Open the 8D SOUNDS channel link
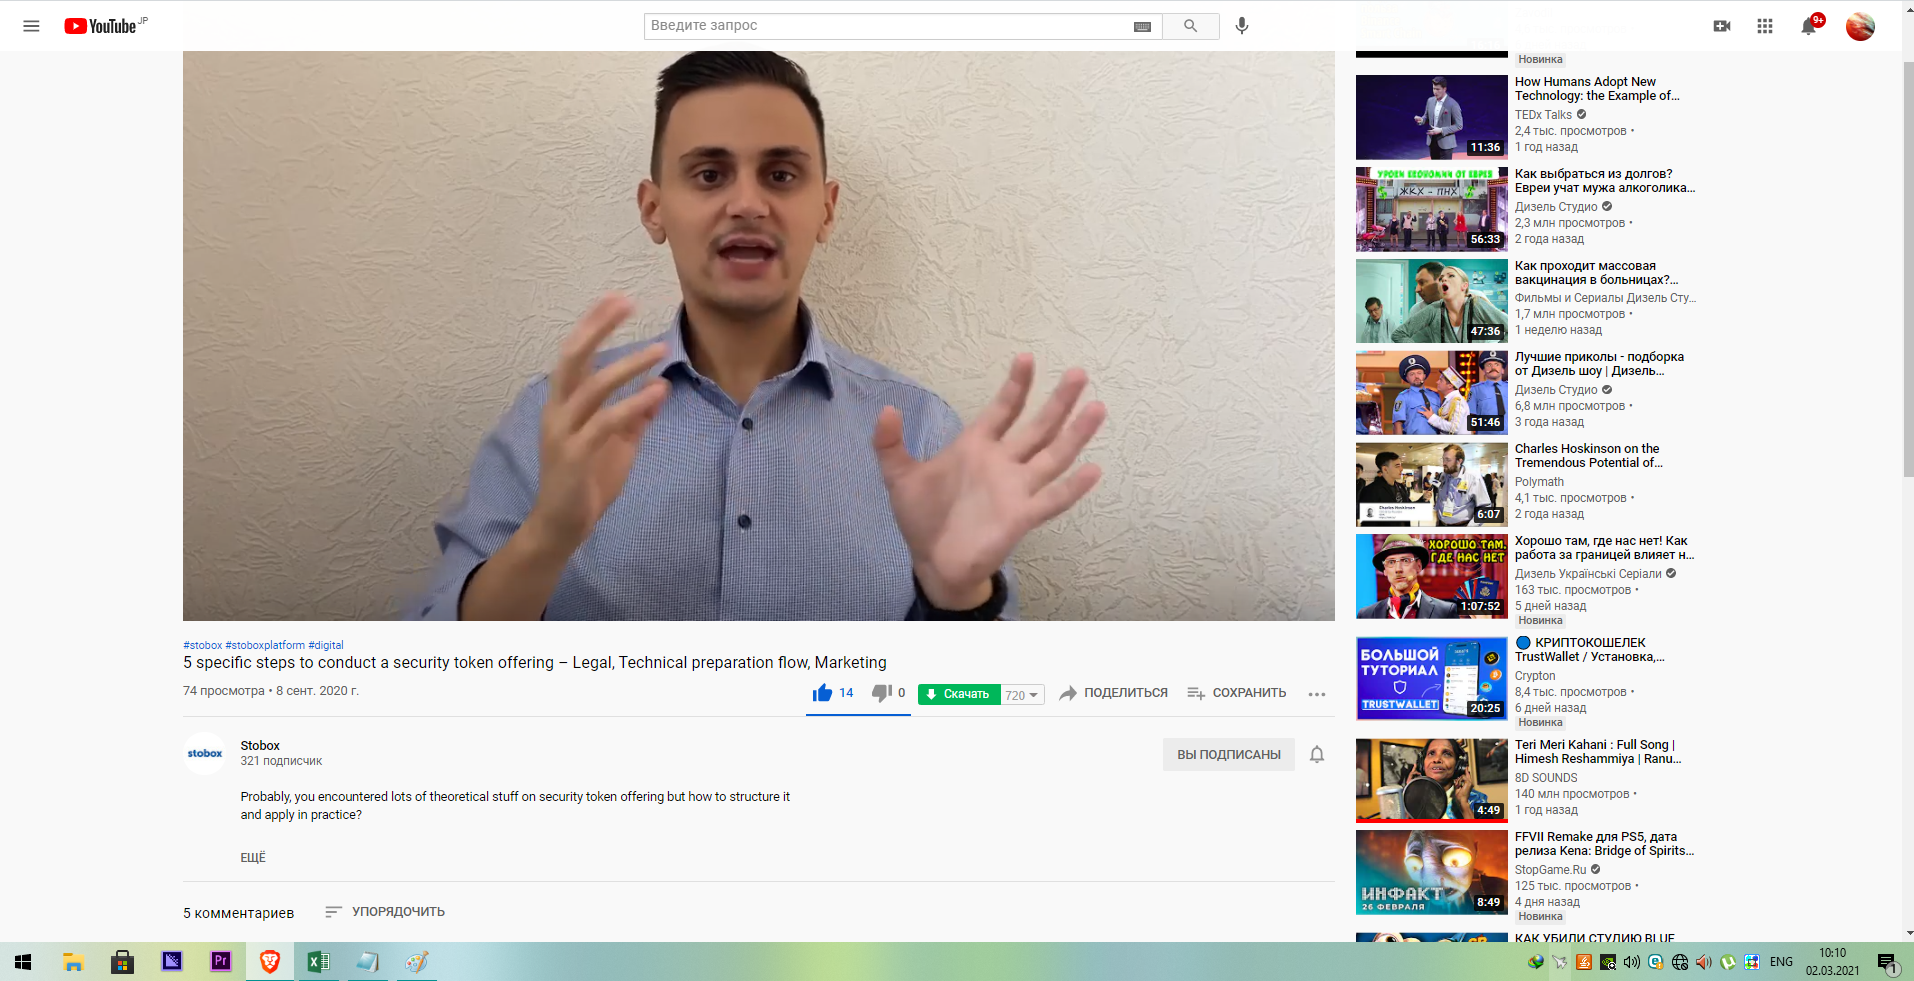 1546,778
